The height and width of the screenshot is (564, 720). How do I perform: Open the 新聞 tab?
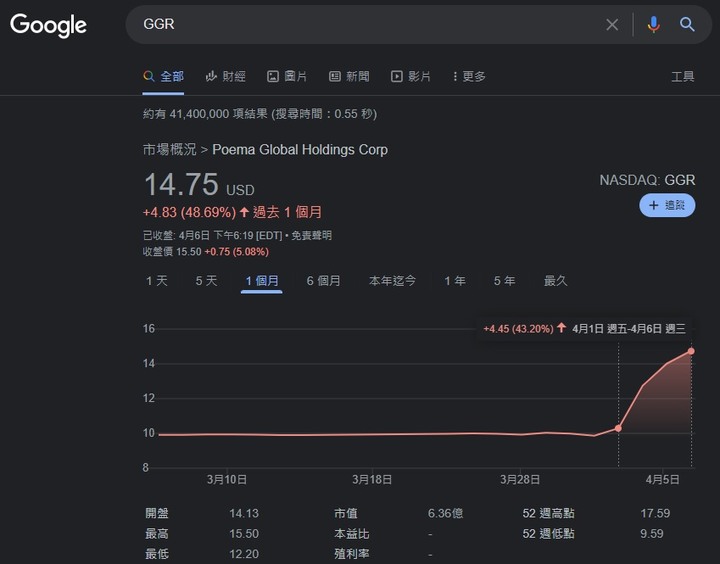(x=349, y=76)
